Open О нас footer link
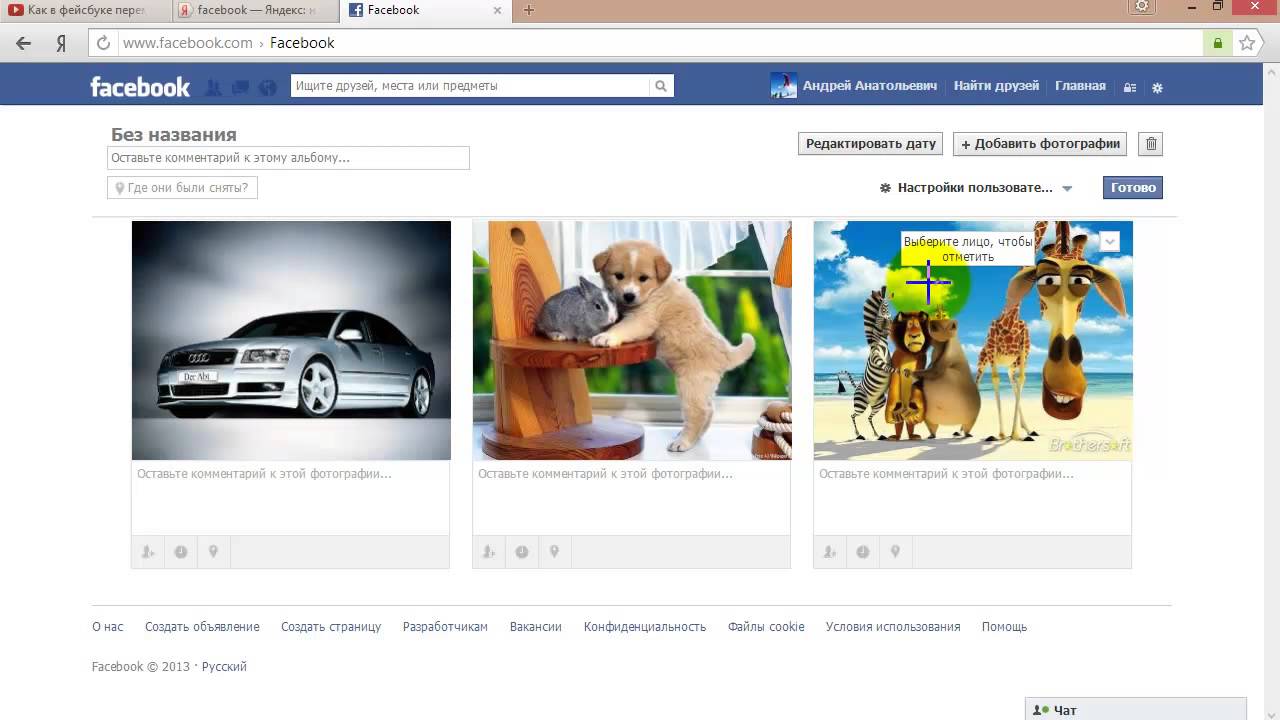 [108, 627]
